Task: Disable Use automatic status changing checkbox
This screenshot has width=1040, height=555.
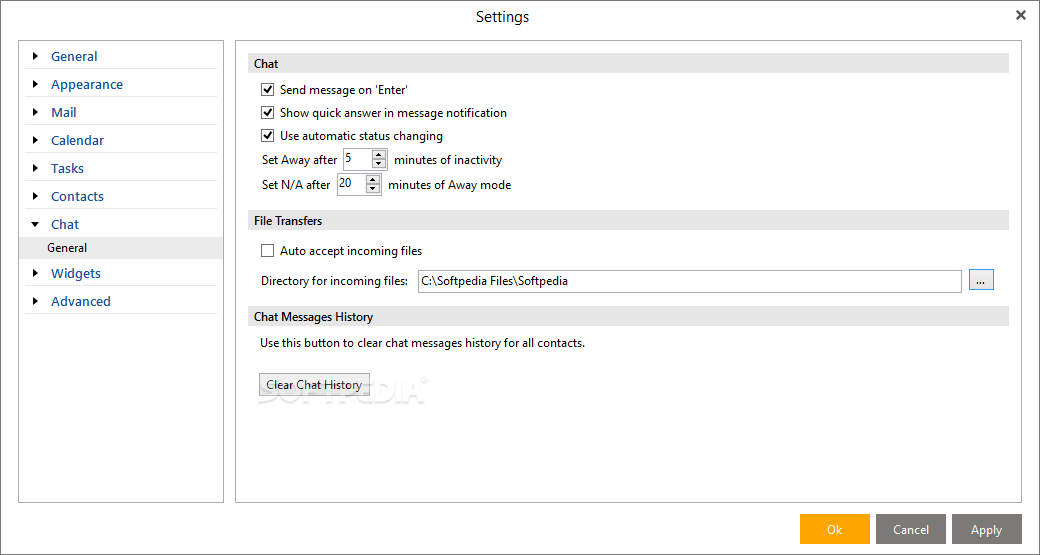Action: (268, 136)
